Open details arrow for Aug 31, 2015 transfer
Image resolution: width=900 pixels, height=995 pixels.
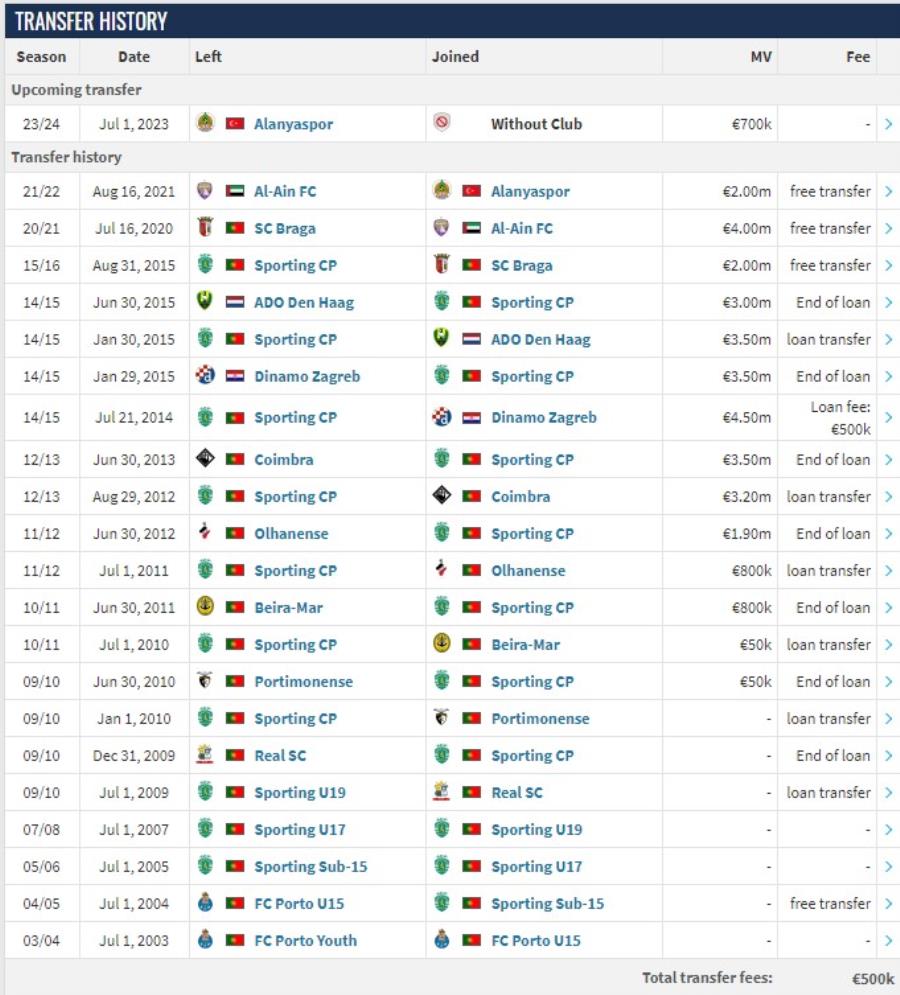pos(889,265)
